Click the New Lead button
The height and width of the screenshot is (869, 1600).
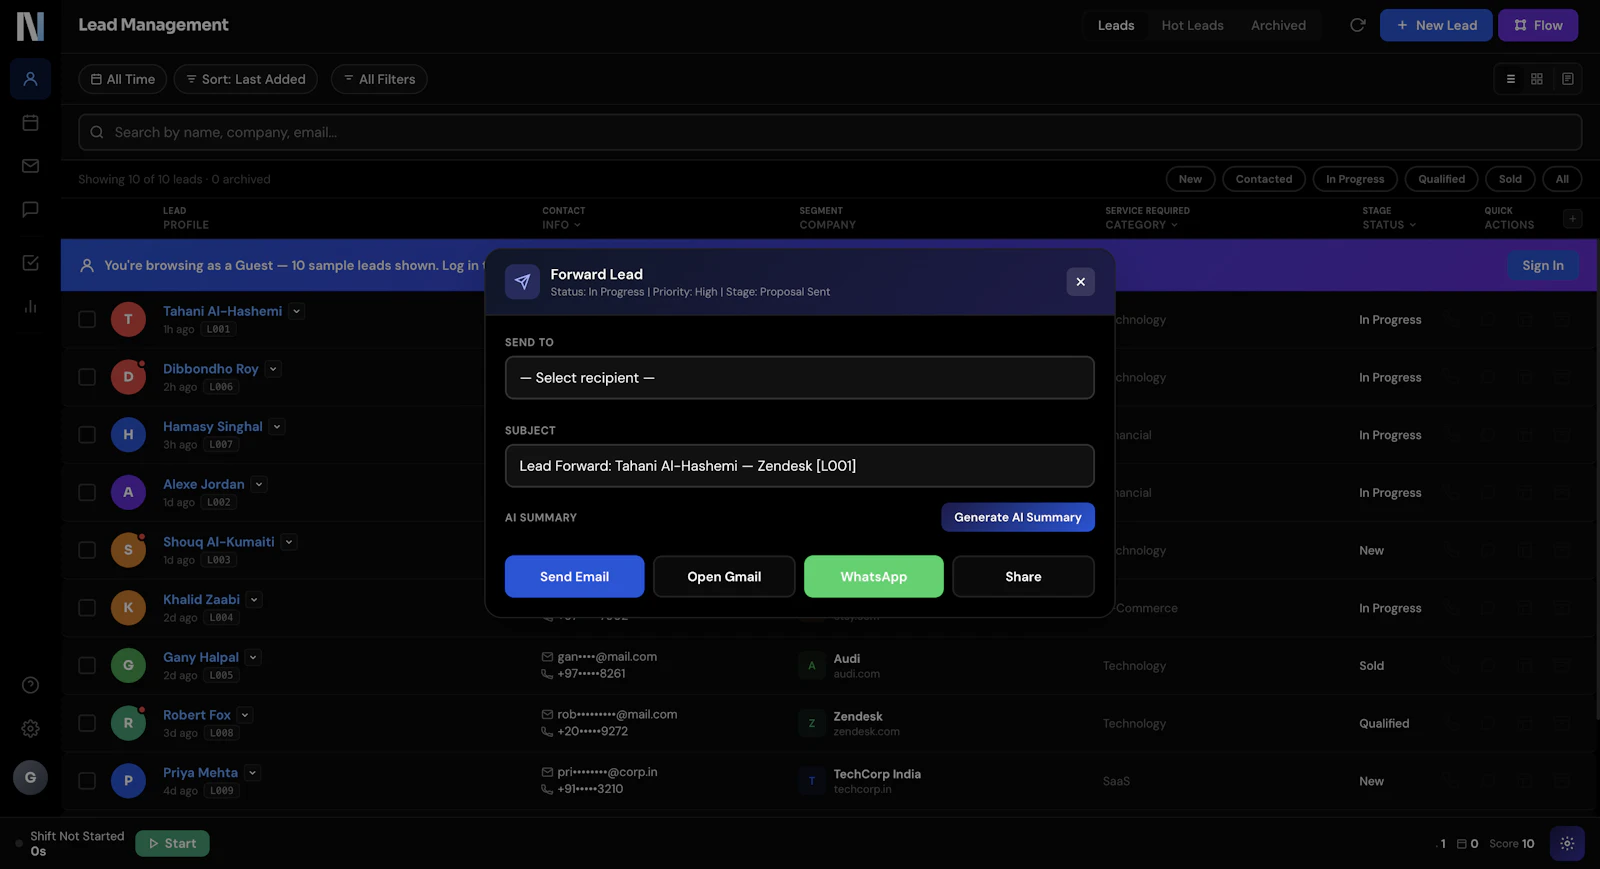pyautogui.click(x=1436, y=25)
